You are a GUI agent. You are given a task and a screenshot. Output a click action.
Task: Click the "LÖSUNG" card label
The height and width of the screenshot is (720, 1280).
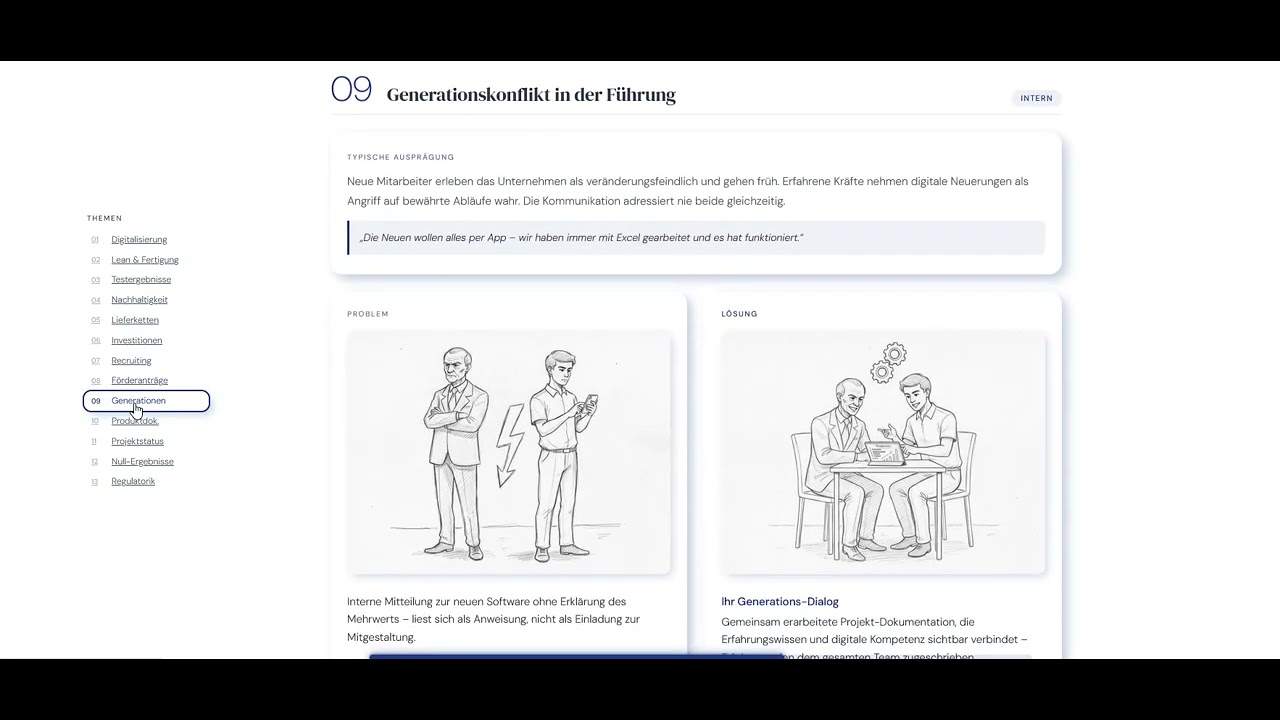740,314
